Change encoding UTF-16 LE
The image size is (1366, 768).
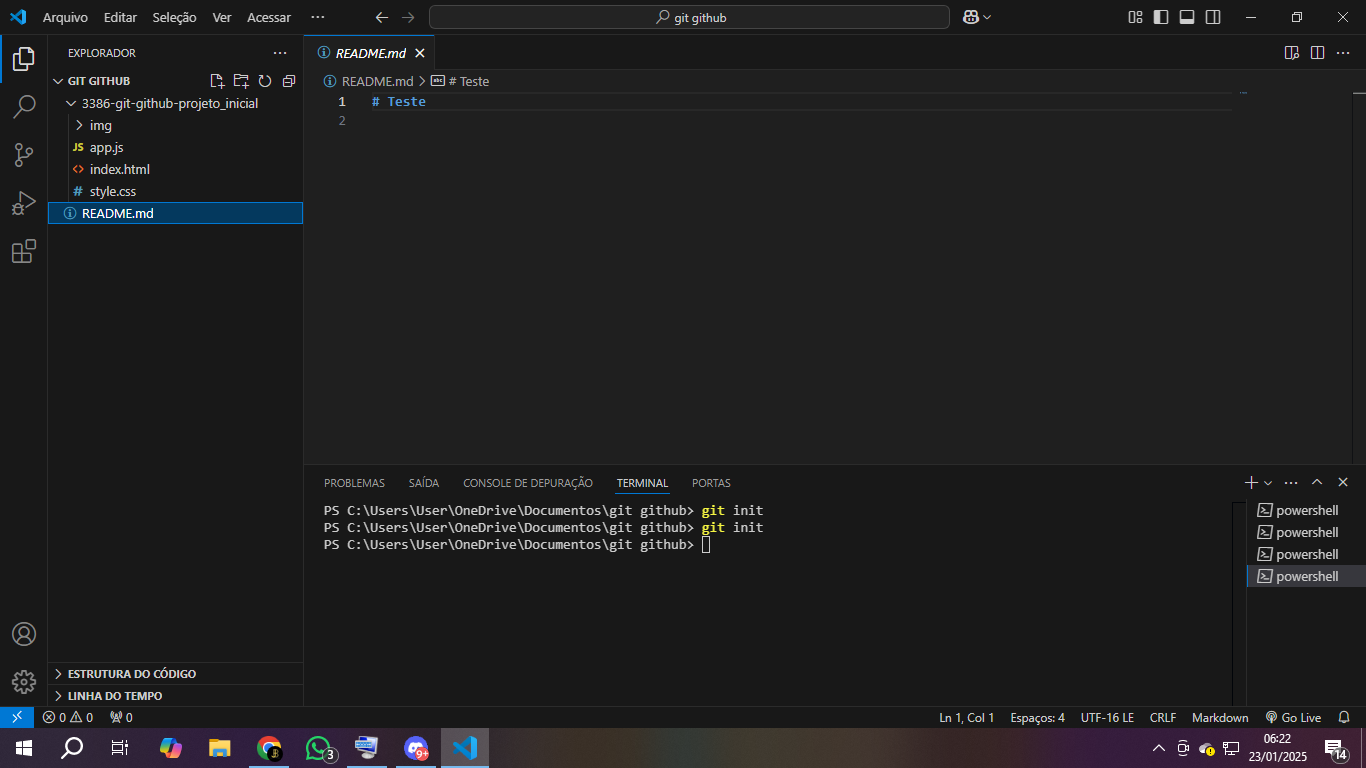(x=1107, y=717)
